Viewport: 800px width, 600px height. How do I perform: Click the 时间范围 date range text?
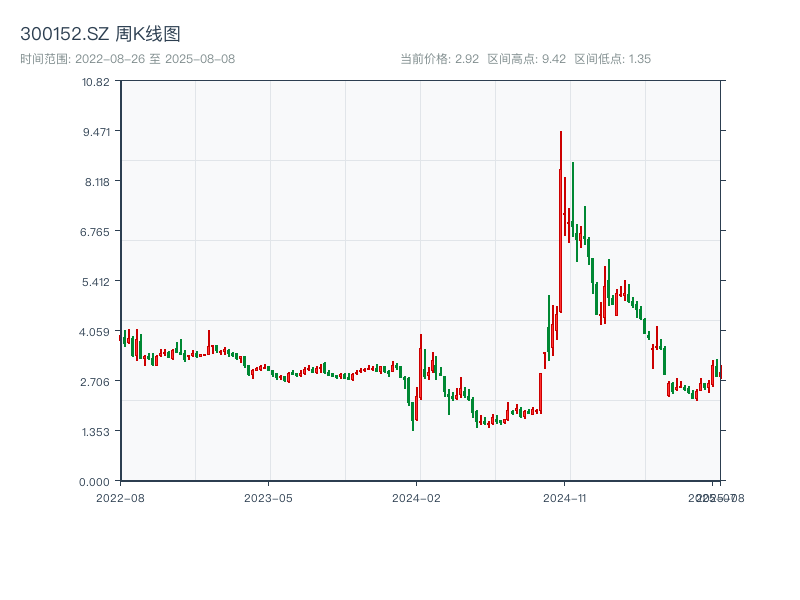click(x=128, y=59)
